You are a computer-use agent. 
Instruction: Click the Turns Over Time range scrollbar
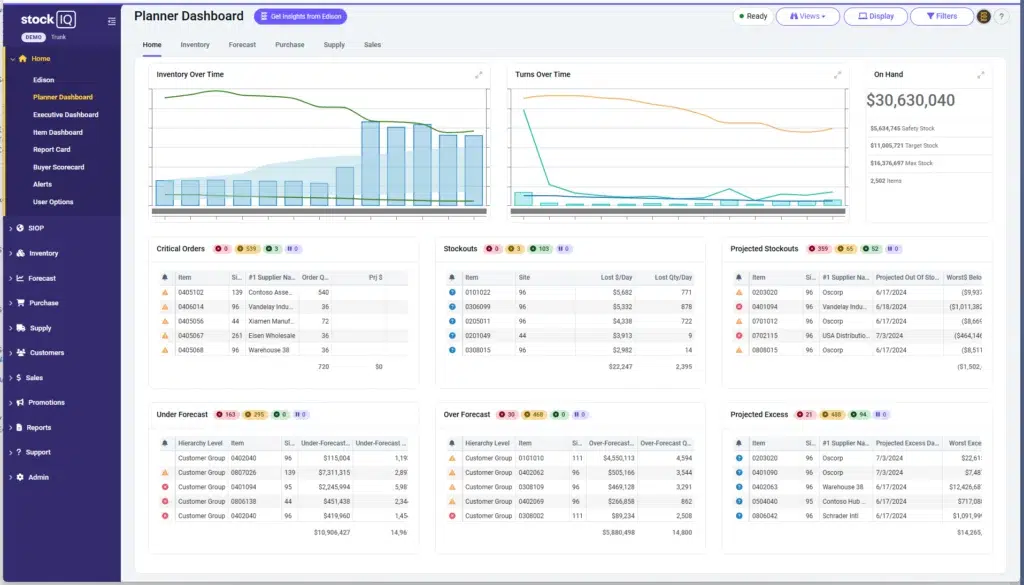coord(678,212)
